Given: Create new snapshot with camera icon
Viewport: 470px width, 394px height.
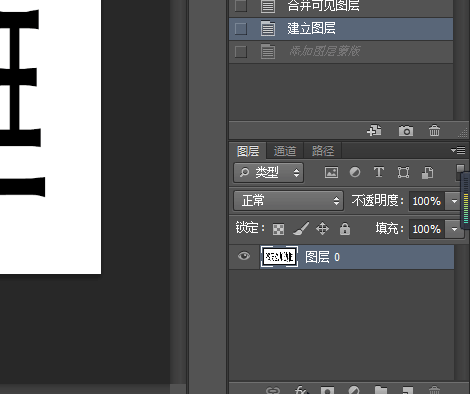Looking at the screenshot, I should click(x=406, y=131).
